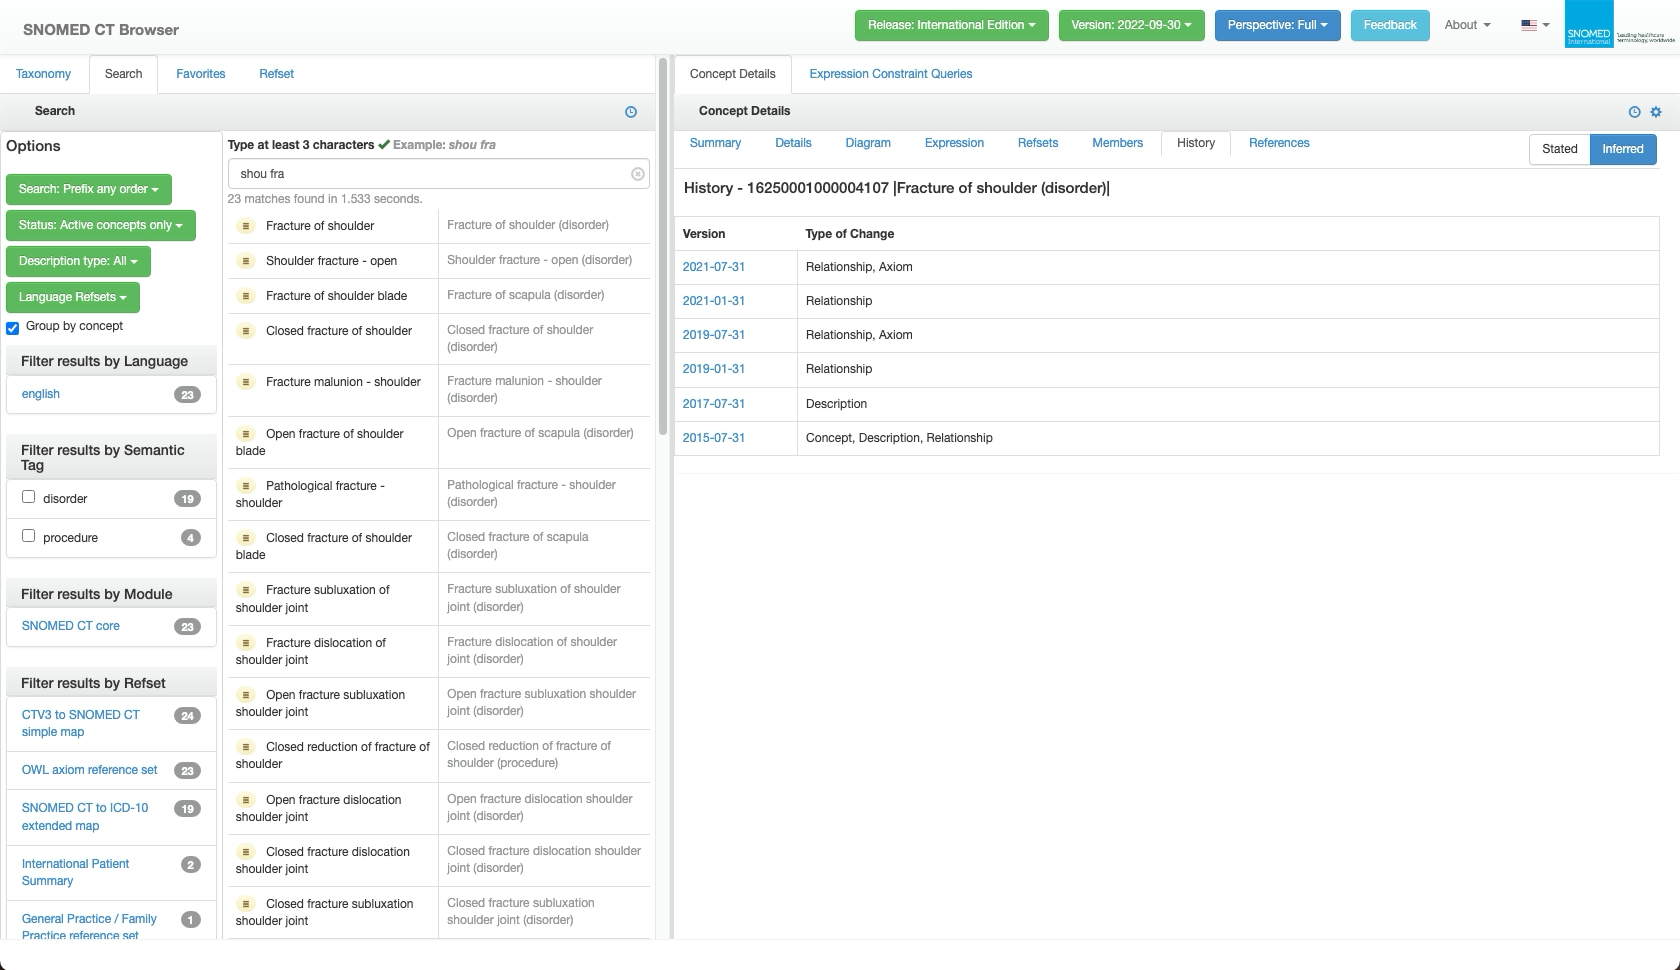Select the Summary tab
The height and width of the screenshot is (970, 1680).
[715, 143]
